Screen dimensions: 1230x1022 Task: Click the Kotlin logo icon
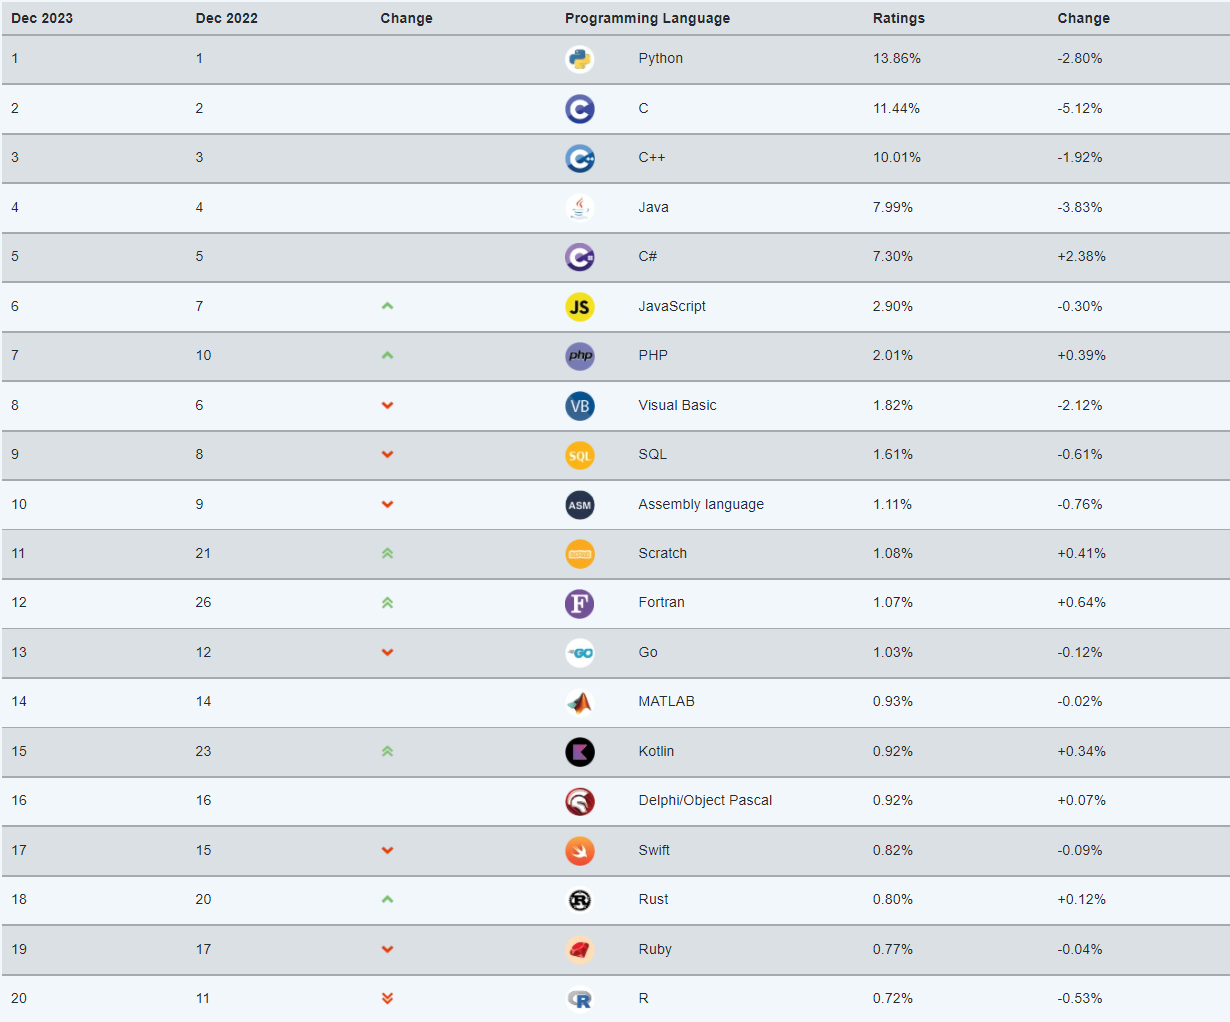(x=580, y=752)
